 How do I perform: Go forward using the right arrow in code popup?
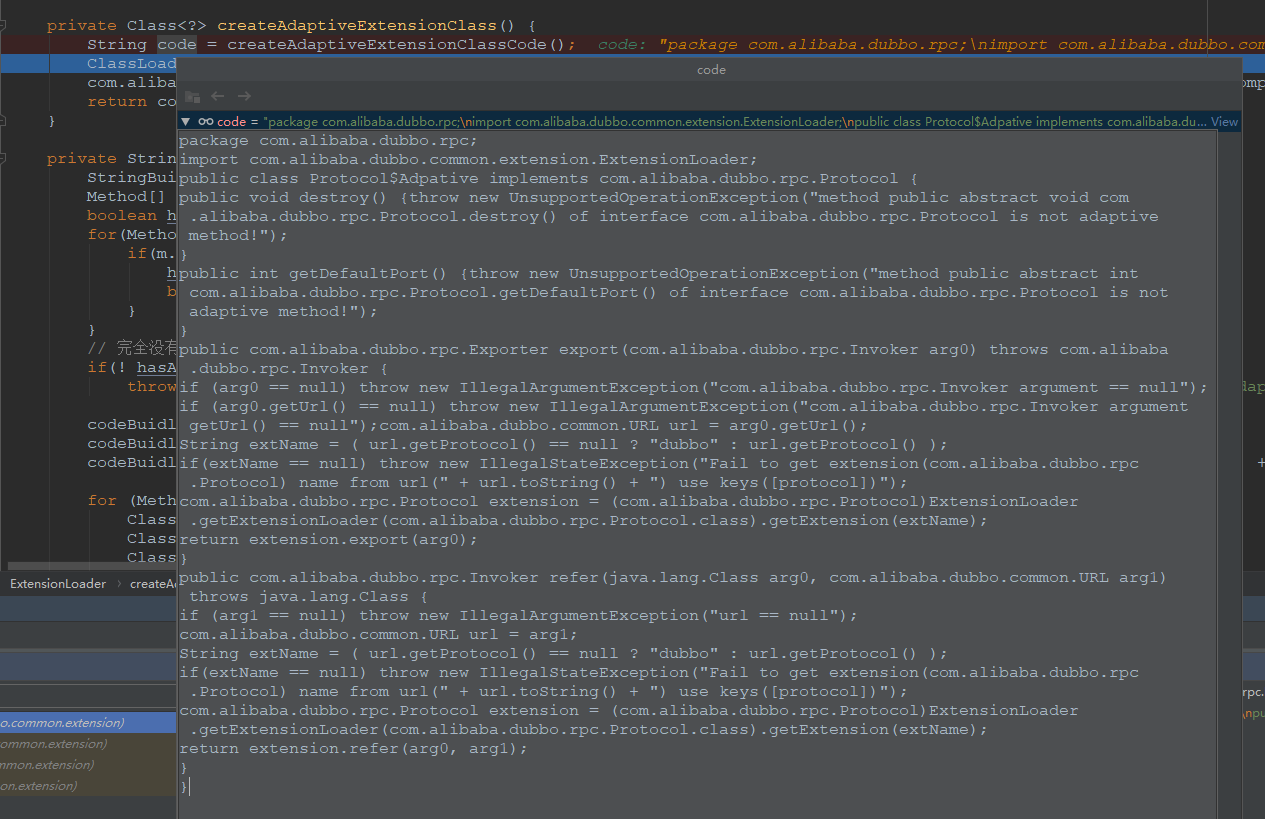pyautogui.click(x=244, y=96)
